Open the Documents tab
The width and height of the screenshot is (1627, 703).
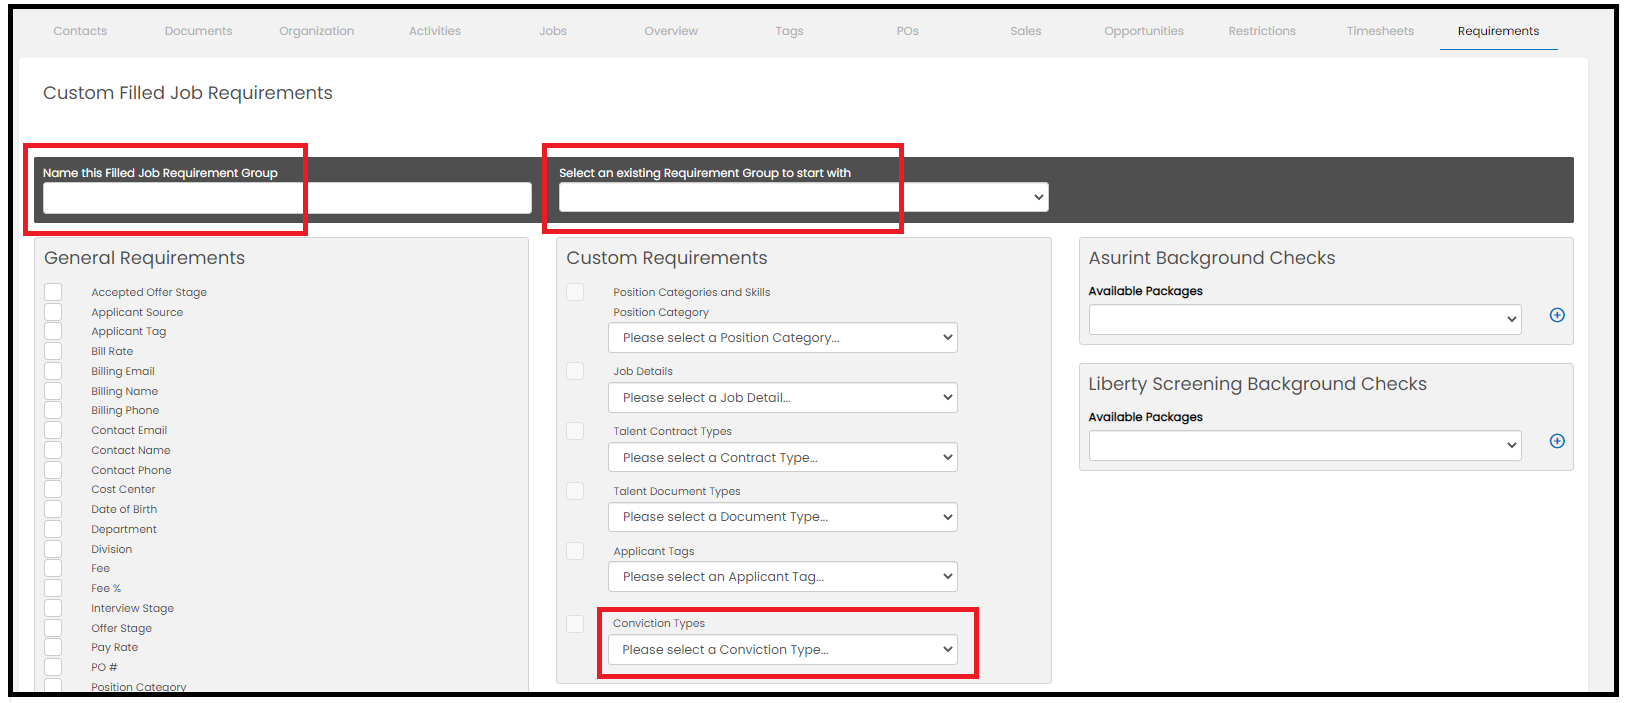[198, 31]
